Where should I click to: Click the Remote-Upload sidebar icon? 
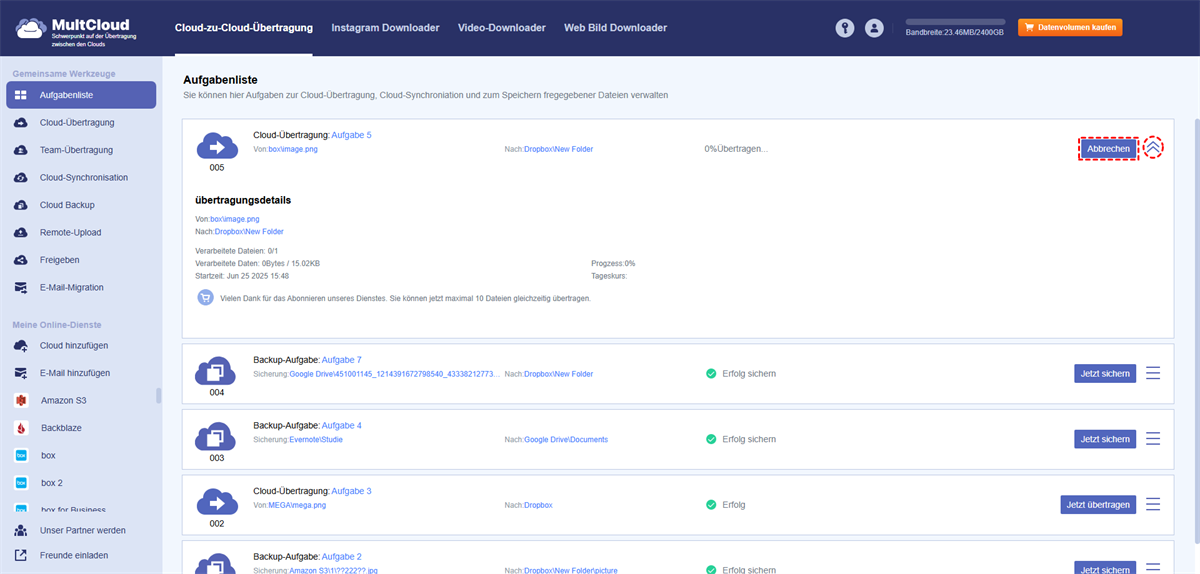coord(21,232)
